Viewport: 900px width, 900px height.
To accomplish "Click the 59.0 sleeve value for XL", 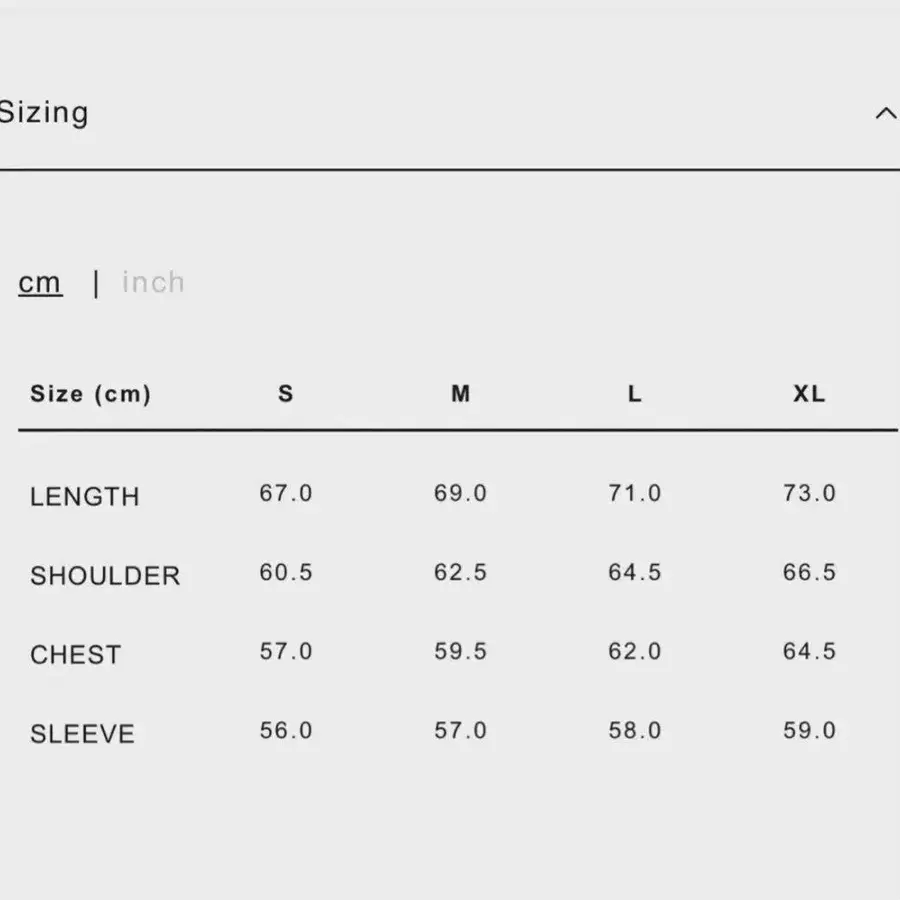I will click(809, 731).
